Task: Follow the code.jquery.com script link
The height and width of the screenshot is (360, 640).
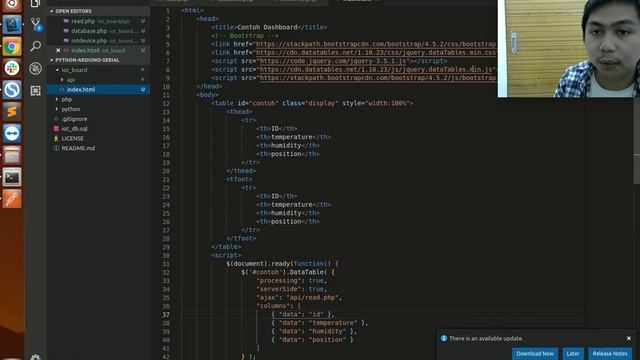Action: (x=332, y=61)
